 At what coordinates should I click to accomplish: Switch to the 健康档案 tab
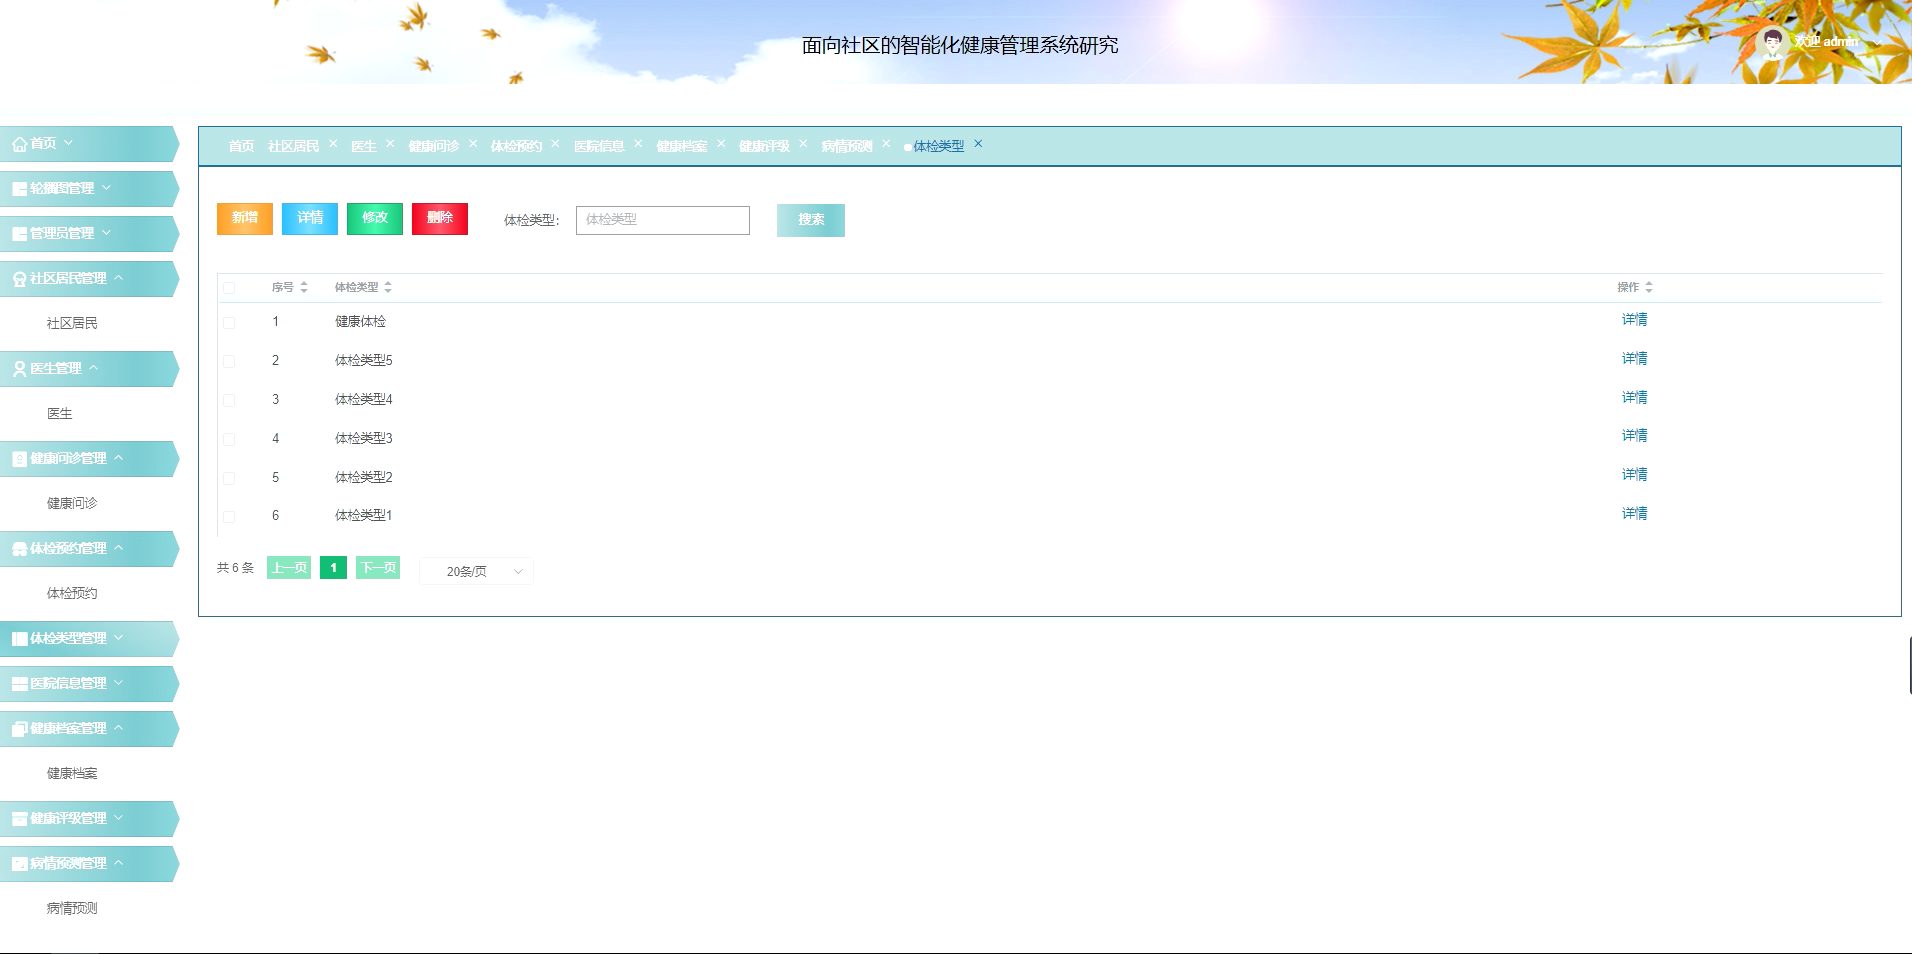[x=681, y=145]
